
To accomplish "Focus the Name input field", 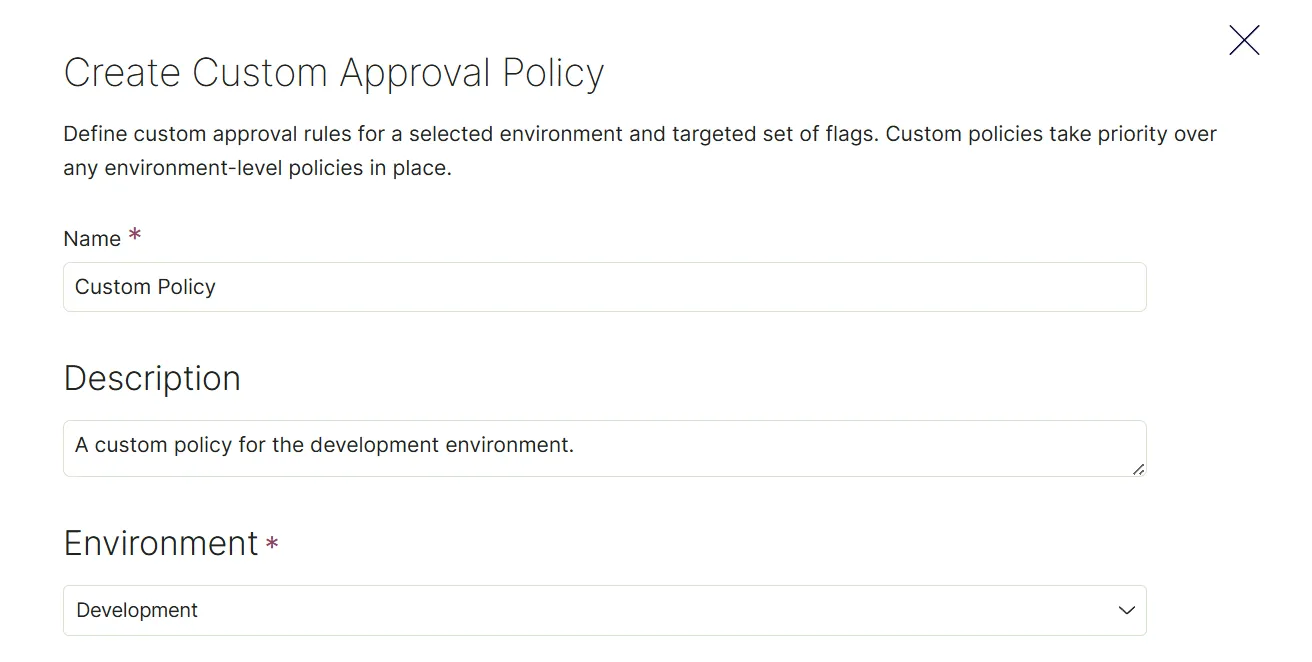I will 605,287.
